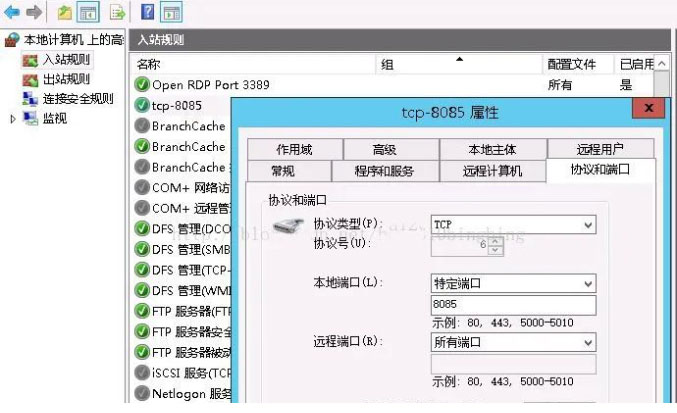This screenshot has height=413, width=677.
Task: Click the Back arrow in the toolbar
Action: pyautogui.click(x=13, y=12)
